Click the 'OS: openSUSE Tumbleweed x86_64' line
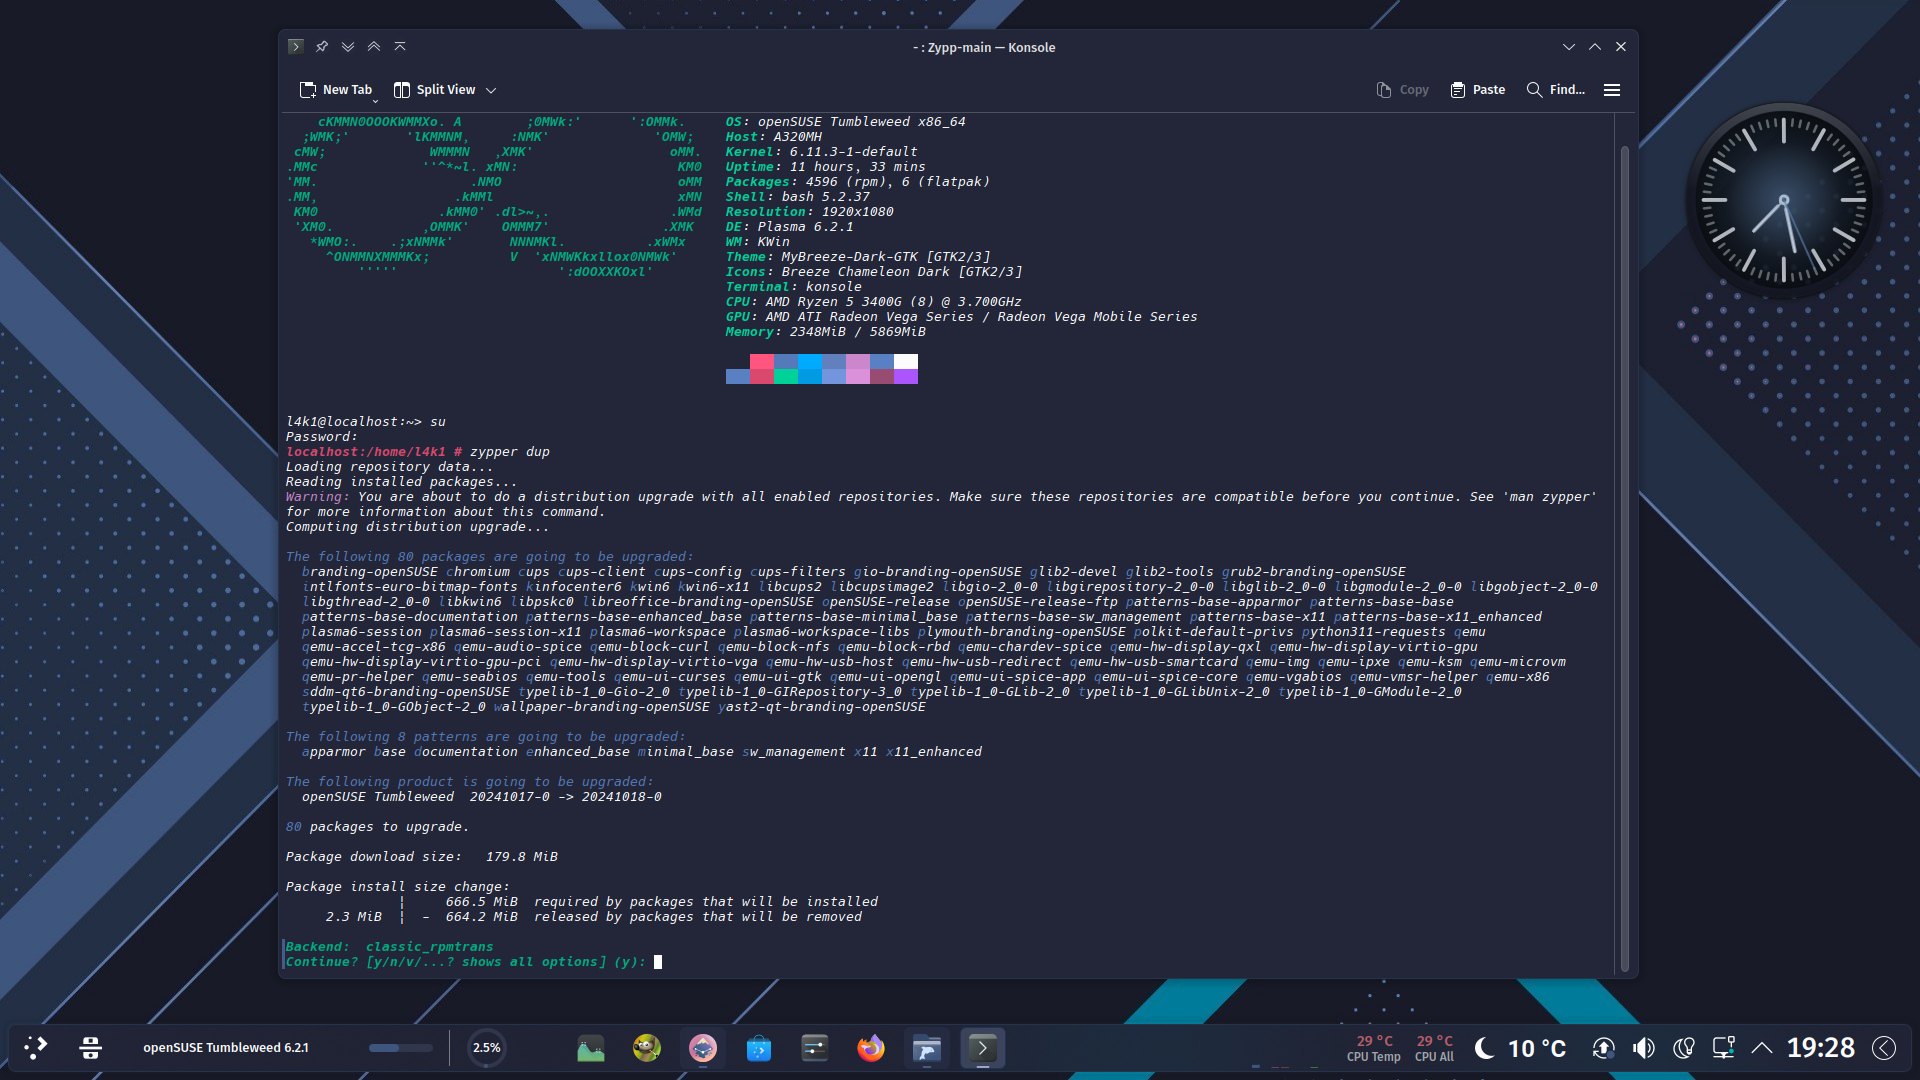 pos(846,122)
